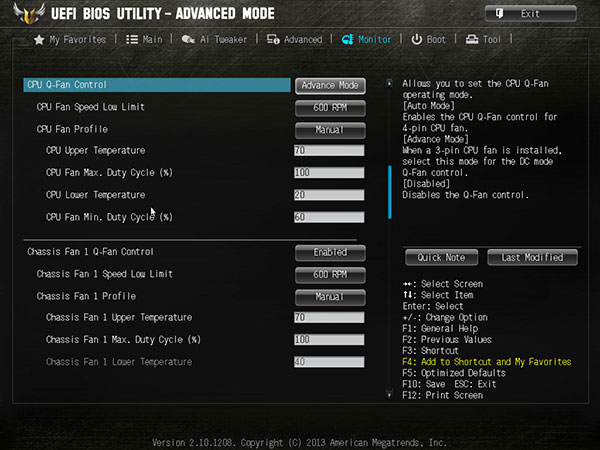Viewport: 600px width, 450px height.
Task: Click the star icon beside My Favorites
Action: [39, 40]
